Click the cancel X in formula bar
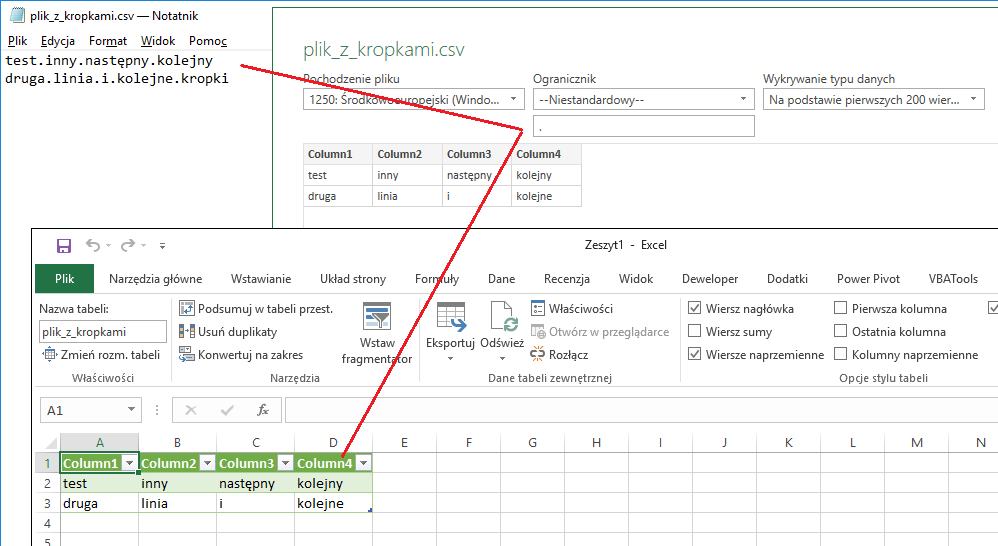Screen dimensions: 998x546 [x=190, y=410]
